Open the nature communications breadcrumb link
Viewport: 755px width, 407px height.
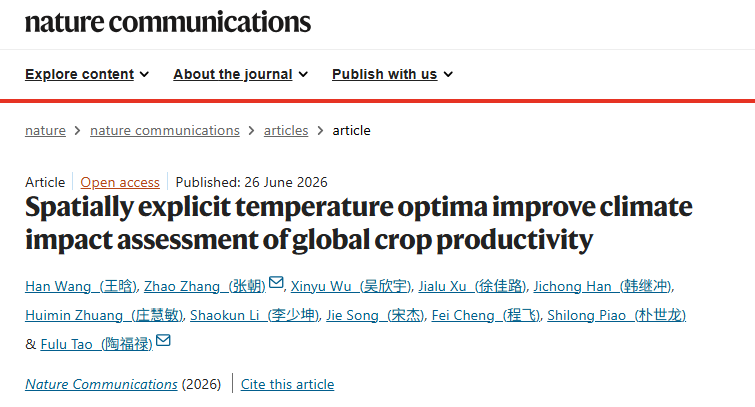click(165, 131)
